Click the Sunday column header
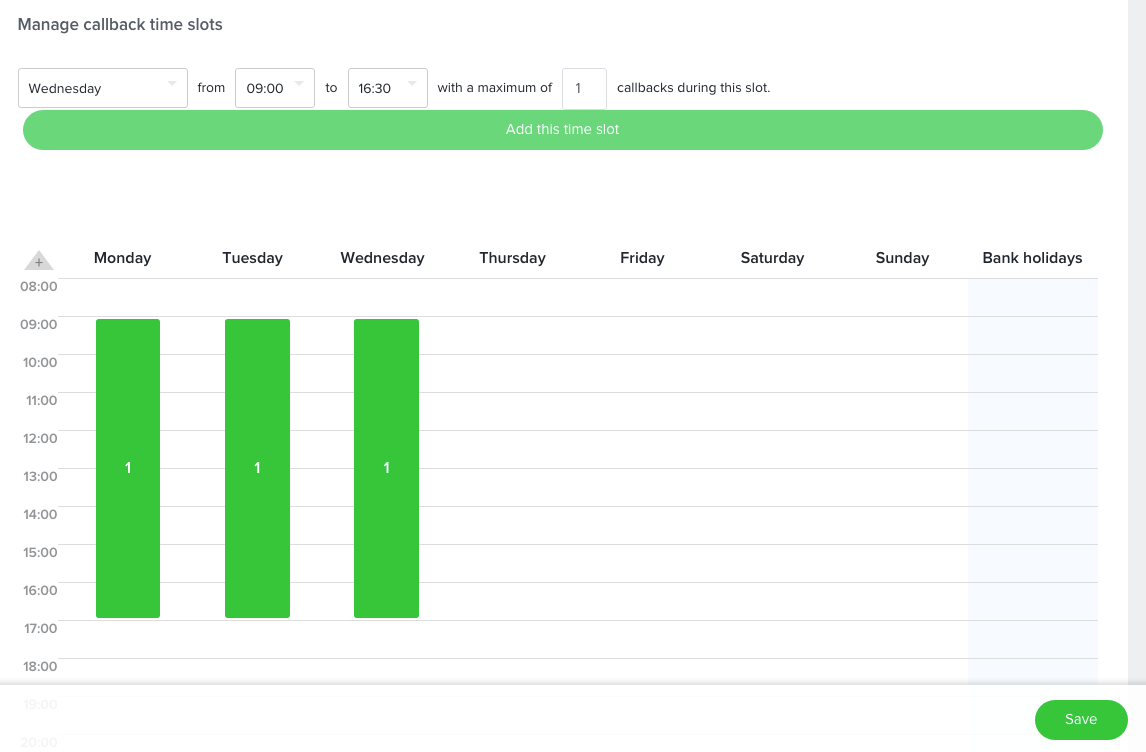1146x752 pixels. click(903, 258)
